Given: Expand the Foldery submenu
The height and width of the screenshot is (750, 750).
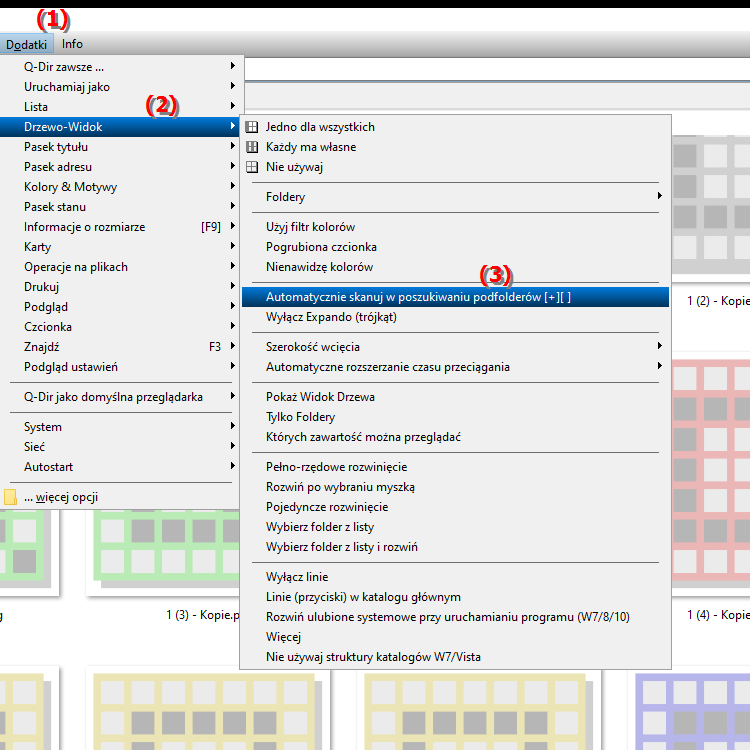Looking at the screenshot, I should [455, 197].
